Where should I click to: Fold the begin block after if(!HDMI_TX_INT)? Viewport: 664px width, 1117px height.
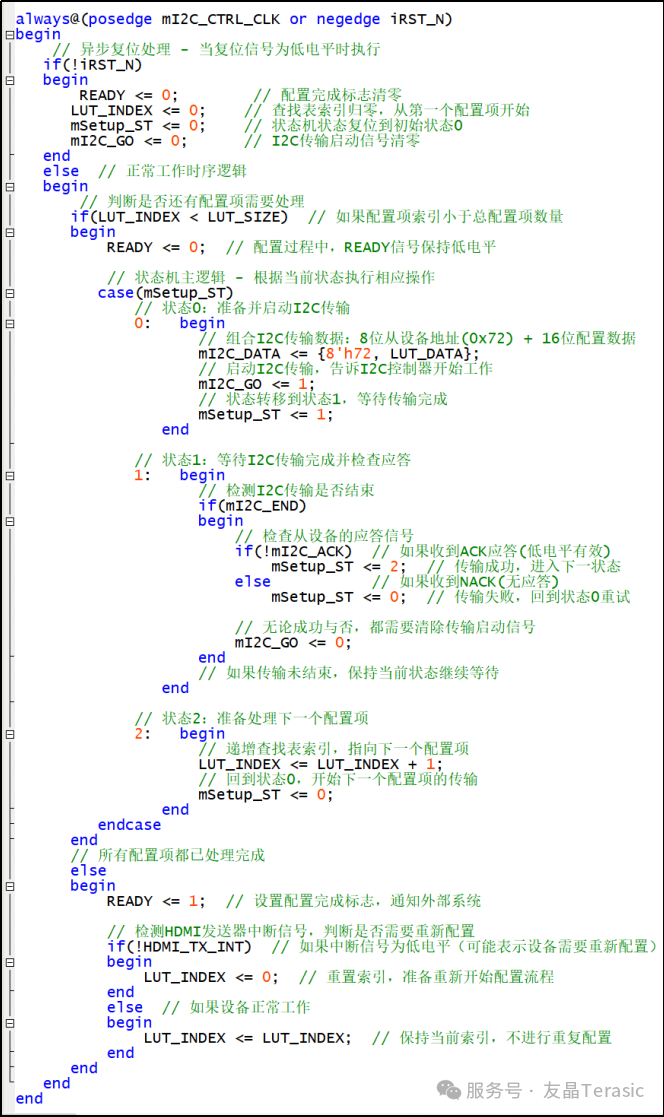pos(10,962)
